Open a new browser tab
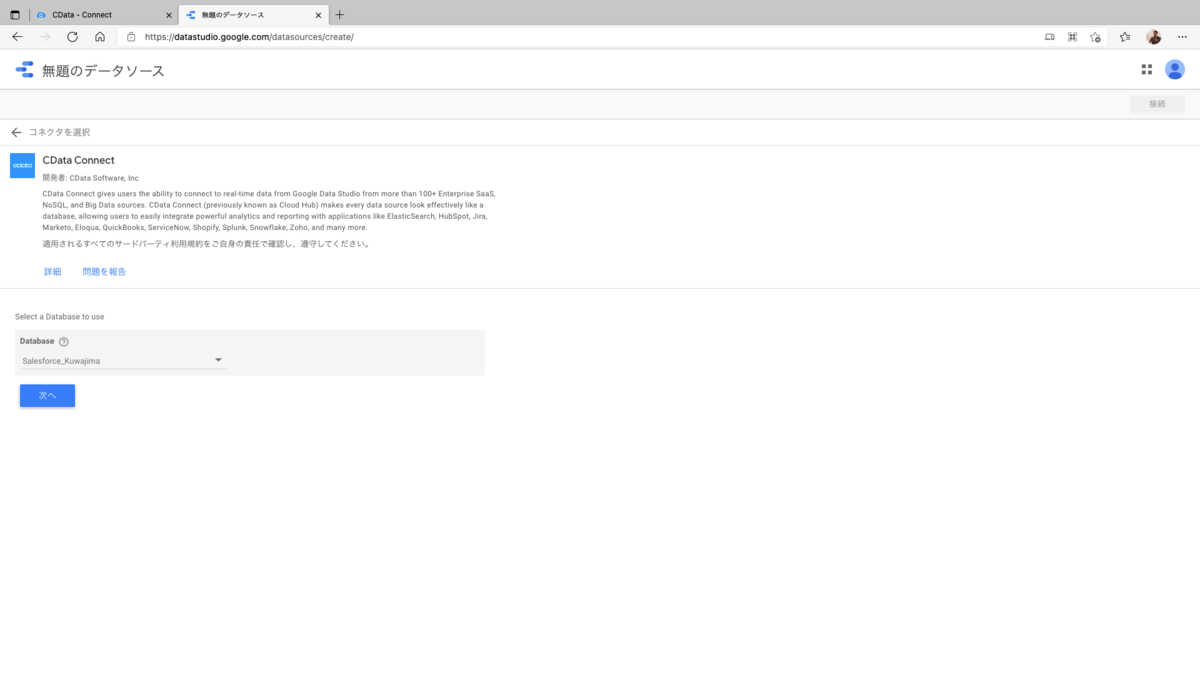 (x=340, y=15)
